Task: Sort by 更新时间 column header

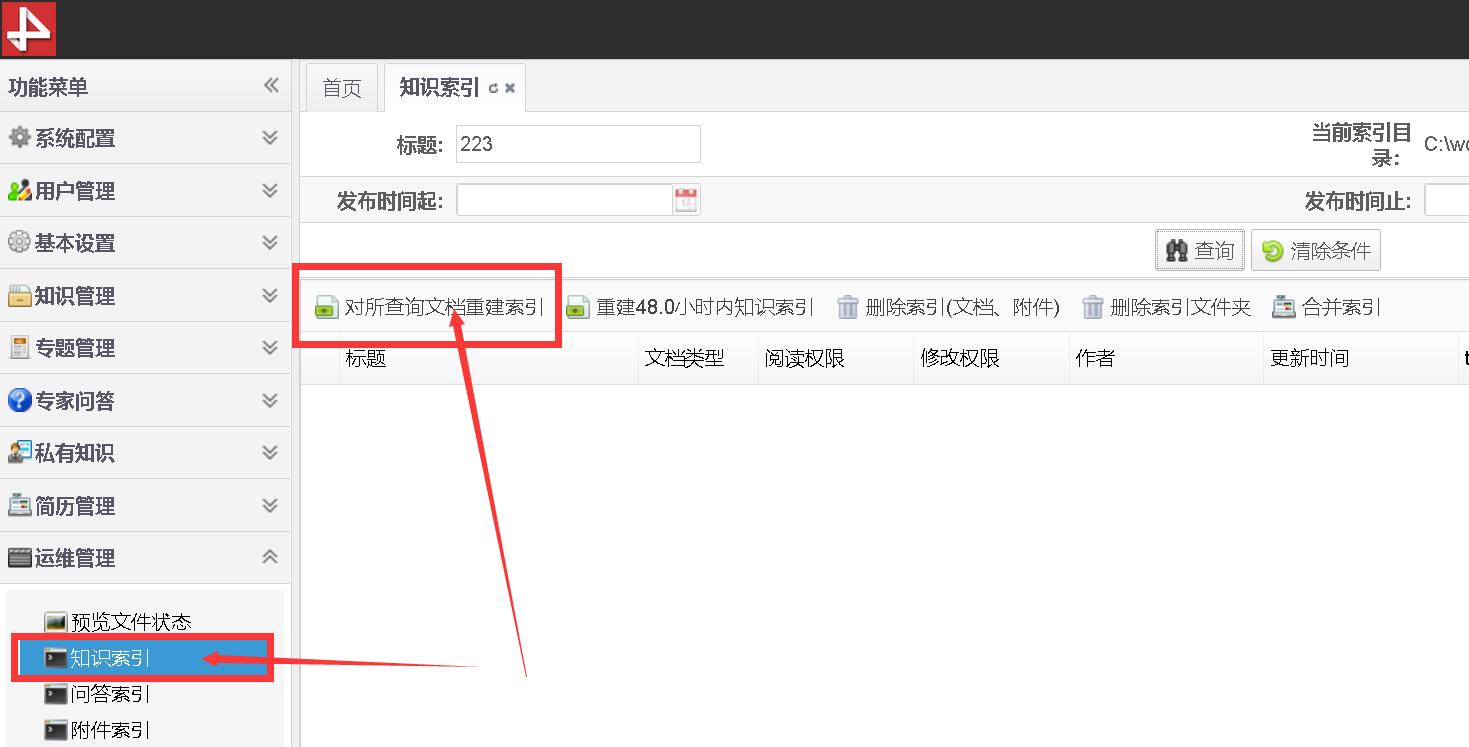Action: tap(1361, 358)
